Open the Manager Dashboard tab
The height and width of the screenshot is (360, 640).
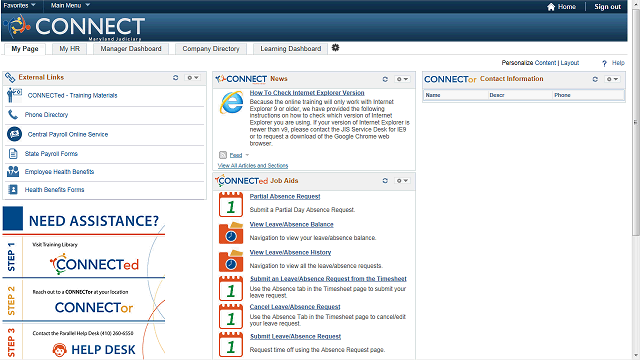pos(131,49)
